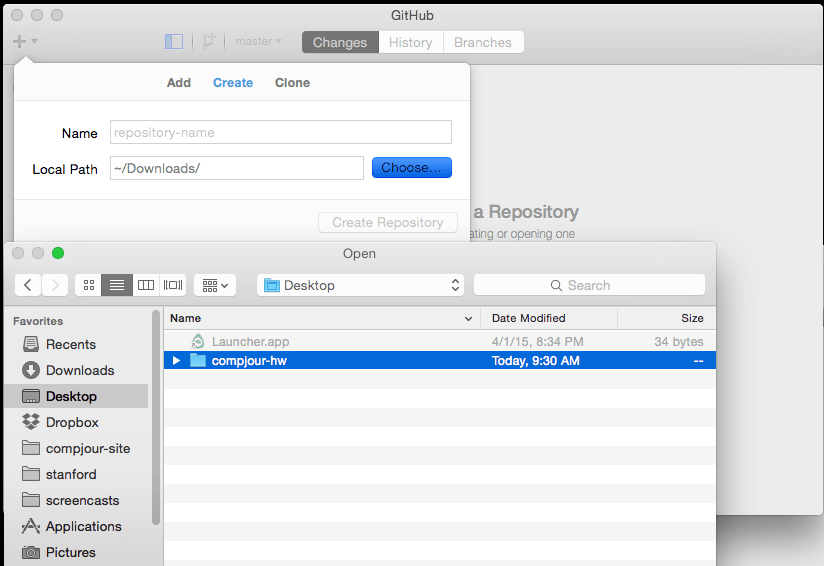
Task: Click the Choose... button
Action: 411,168
